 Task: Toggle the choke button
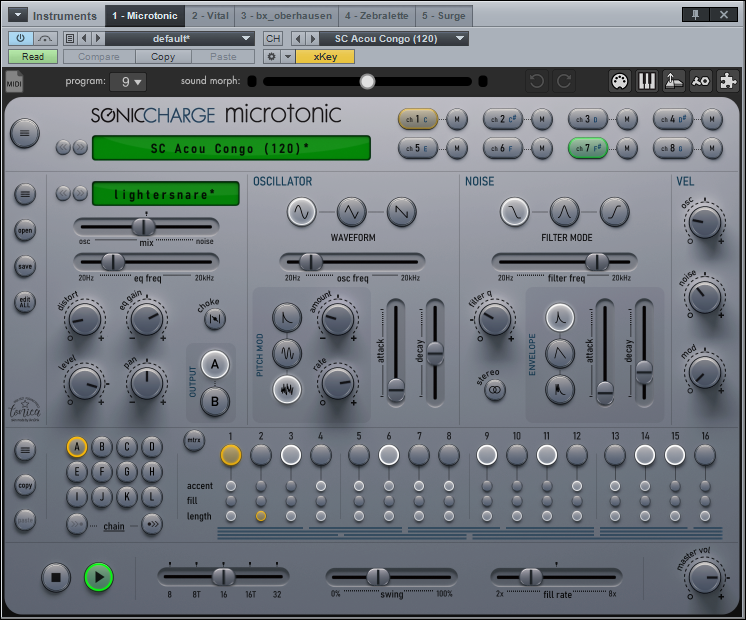tap(215, 319)
